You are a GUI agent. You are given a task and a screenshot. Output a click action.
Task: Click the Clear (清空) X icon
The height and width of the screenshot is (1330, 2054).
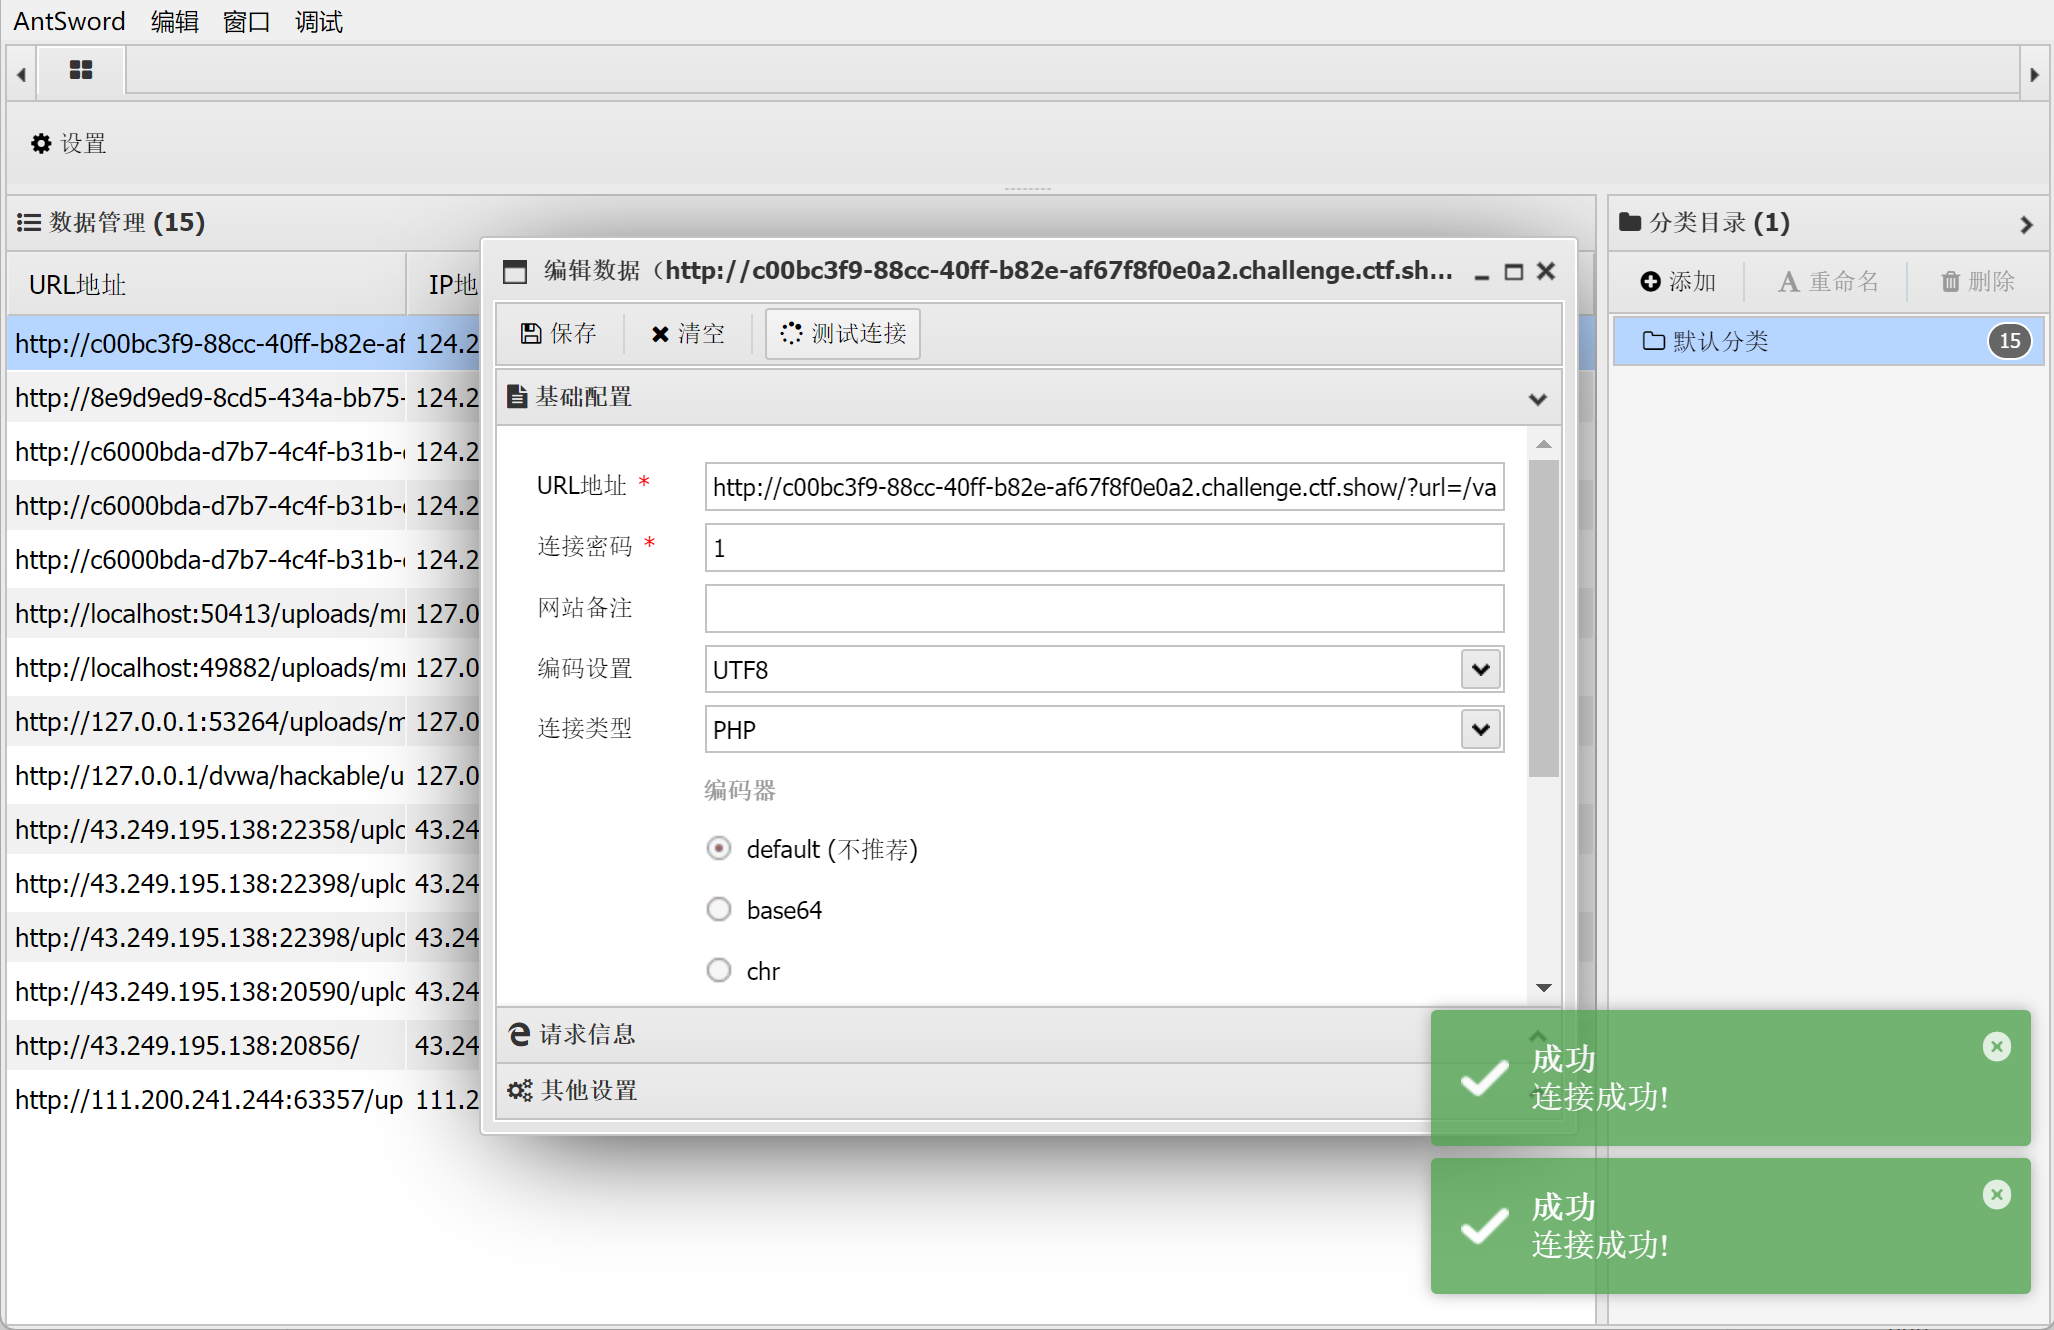pos(660,334)
